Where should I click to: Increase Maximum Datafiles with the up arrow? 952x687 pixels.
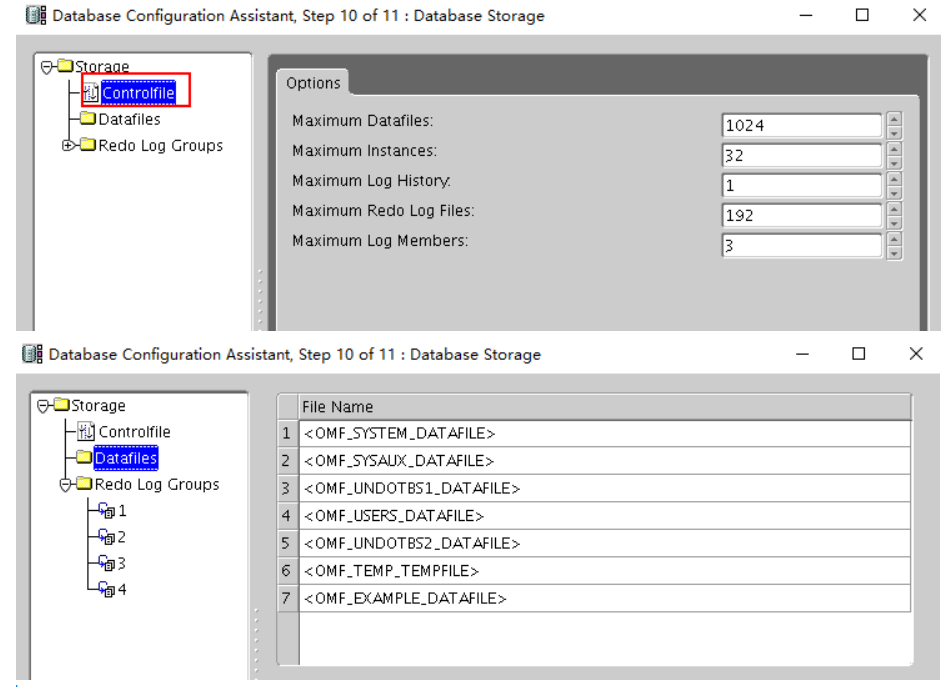point(894,119)
